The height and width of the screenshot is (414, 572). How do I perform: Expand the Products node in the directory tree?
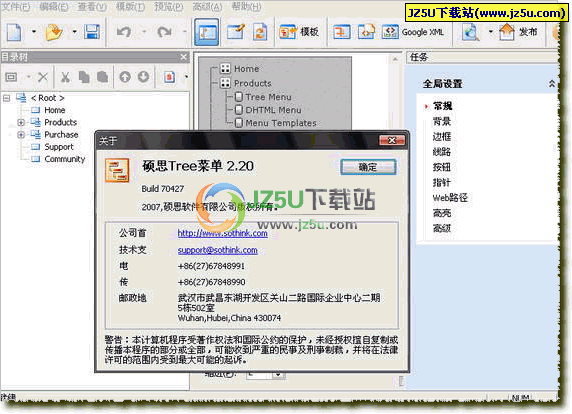(x=21, y=122)
